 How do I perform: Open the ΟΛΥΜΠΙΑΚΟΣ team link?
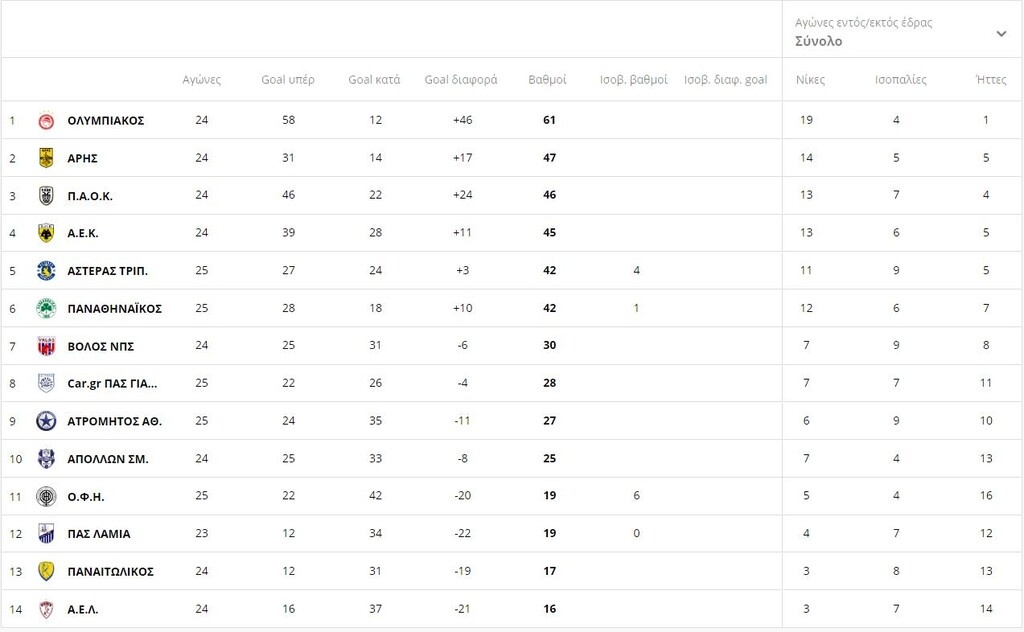106,120
